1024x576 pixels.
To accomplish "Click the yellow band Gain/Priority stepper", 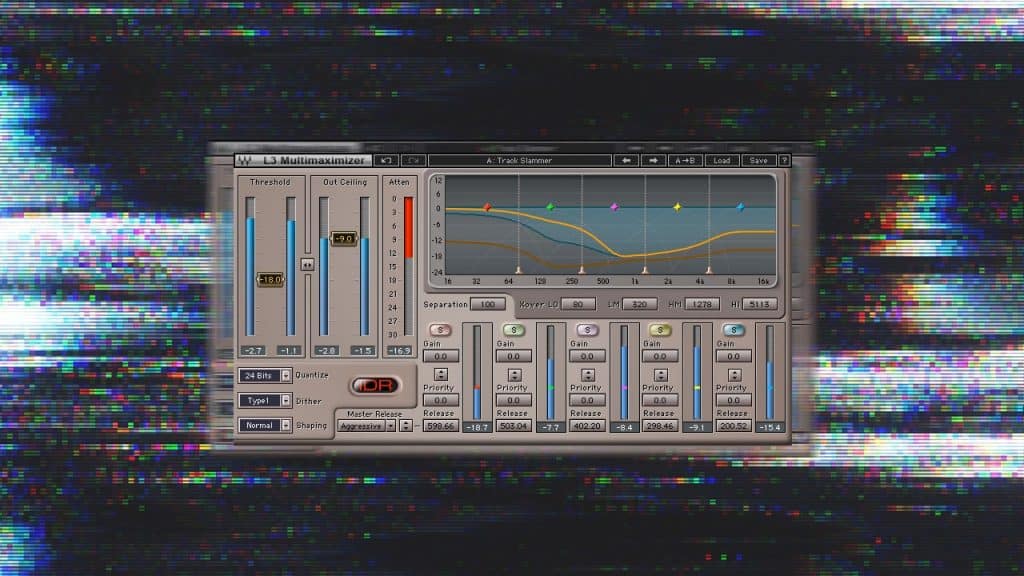I will coord(661,375).
